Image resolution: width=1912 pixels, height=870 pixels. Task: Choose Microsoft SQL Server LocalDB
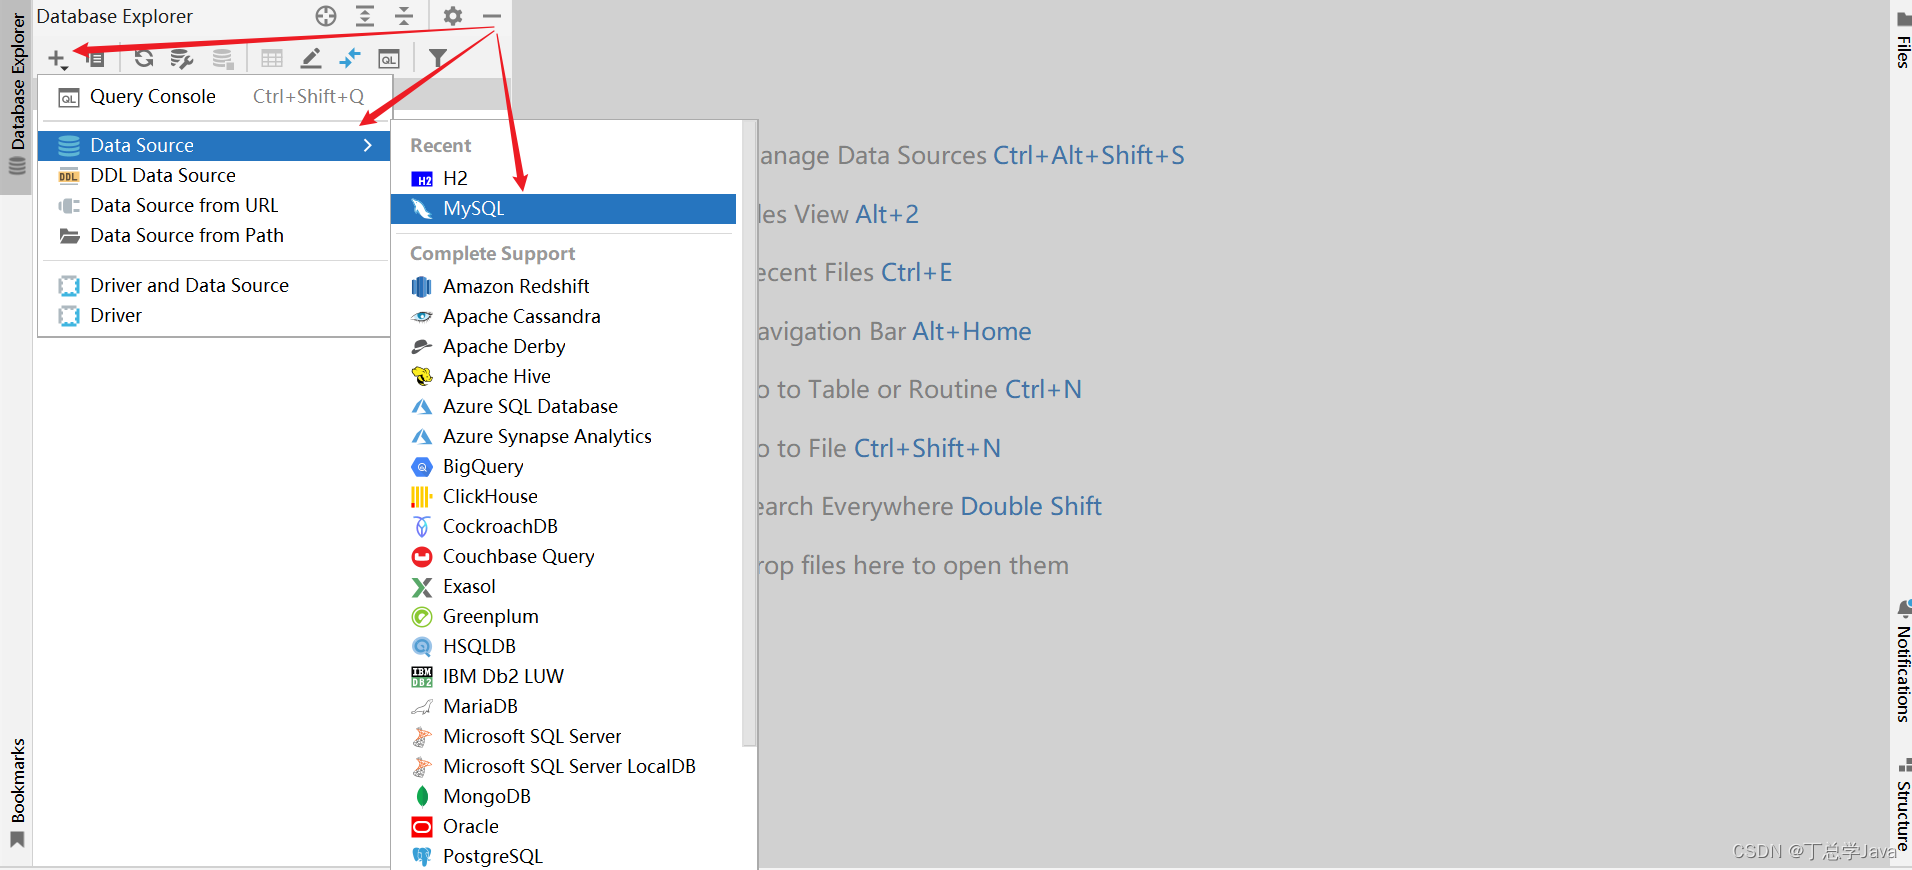(564, 767)
